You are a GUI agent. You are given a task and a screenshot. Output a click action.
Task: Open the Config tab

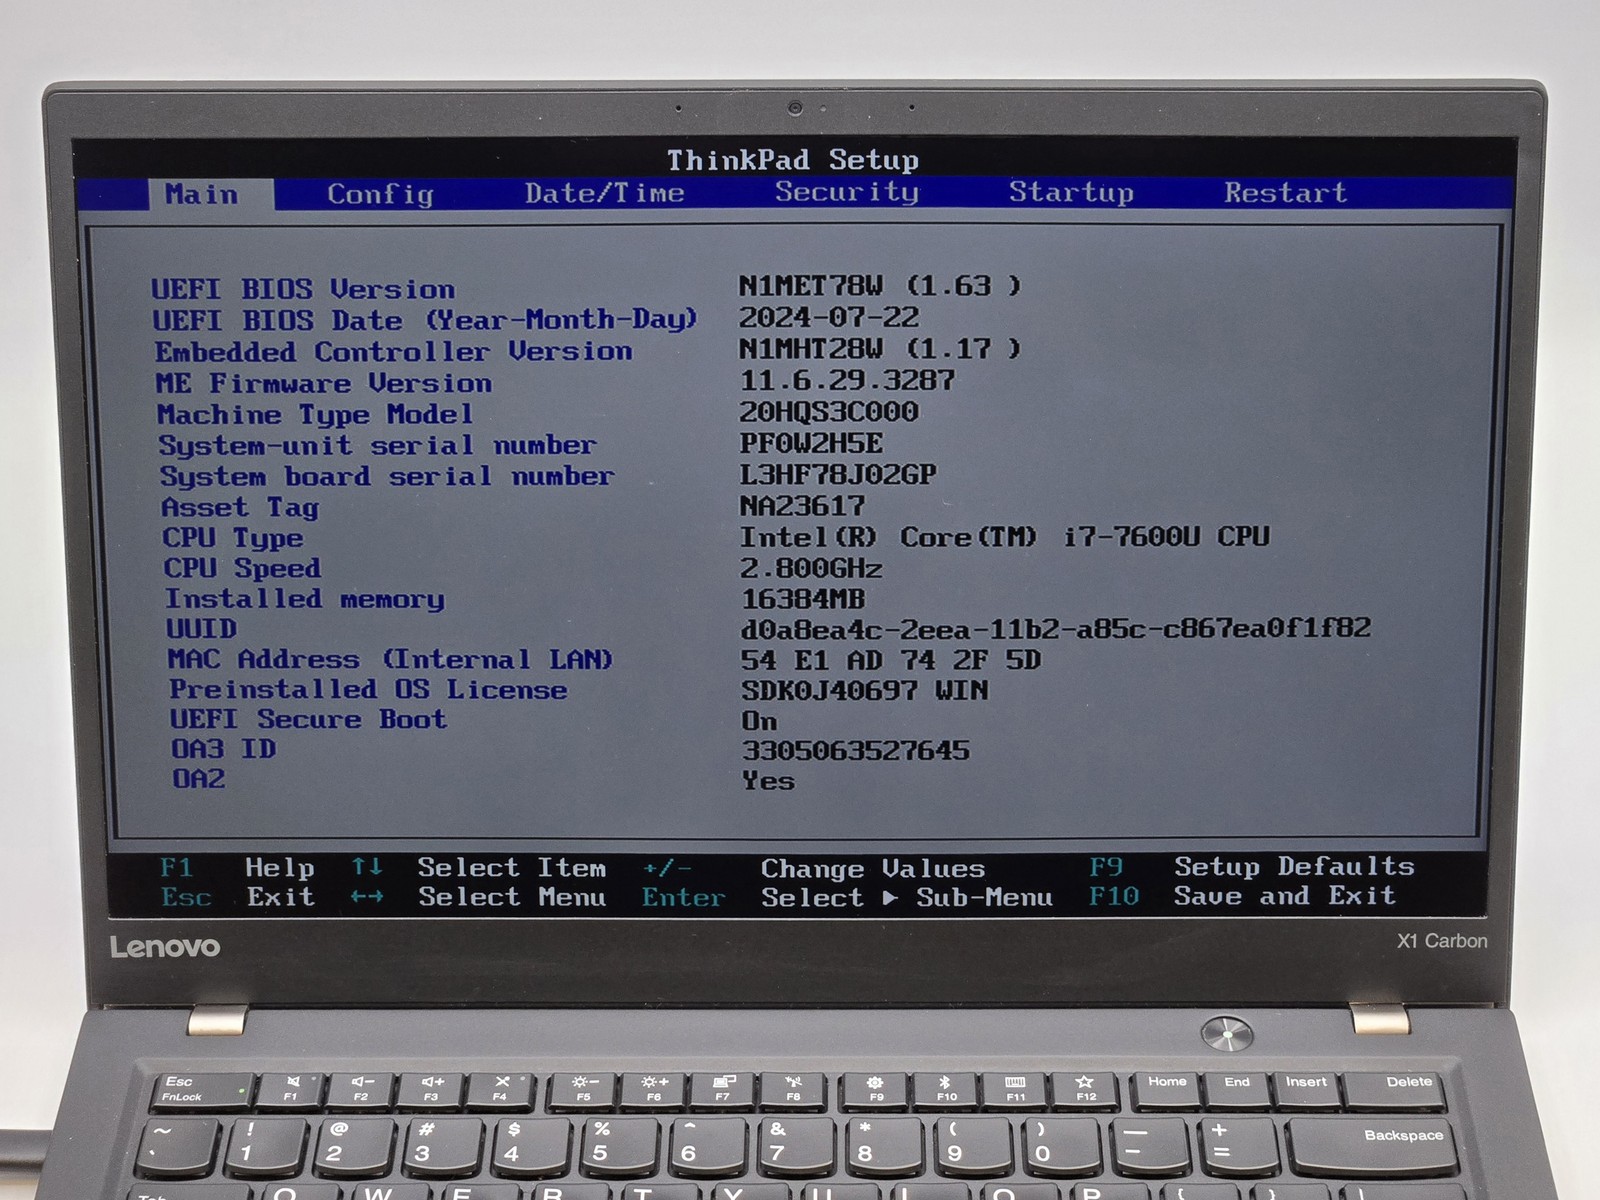(380, 194)
